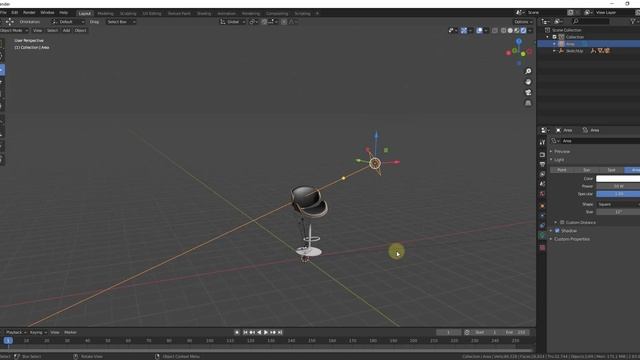Click the light Power value field
The image size is (640, 360).
click(618, 186)
